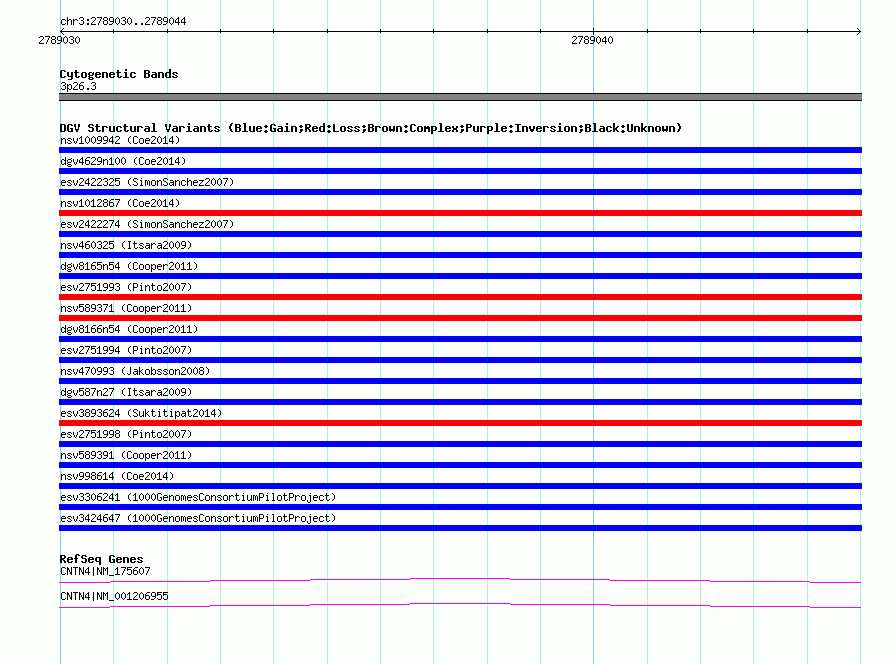The image size is (890, 664).
Task: Click the red loss bar under esv3893624
Action: click(x=460, y=423)
